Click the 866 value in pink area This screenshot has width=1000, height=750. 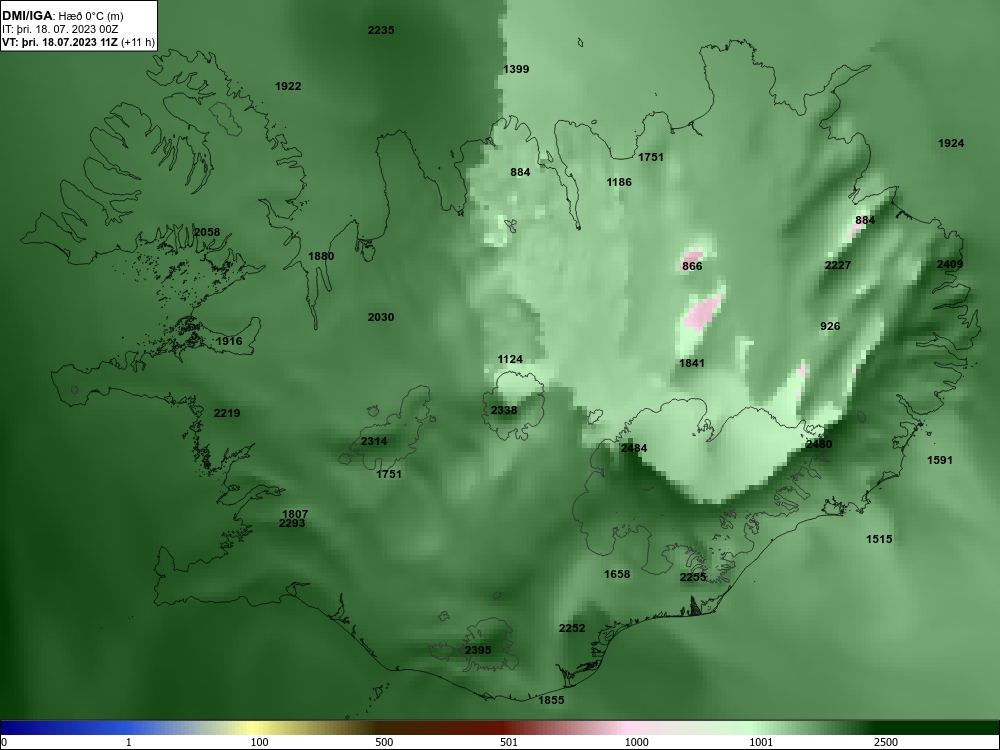(692, 266)
